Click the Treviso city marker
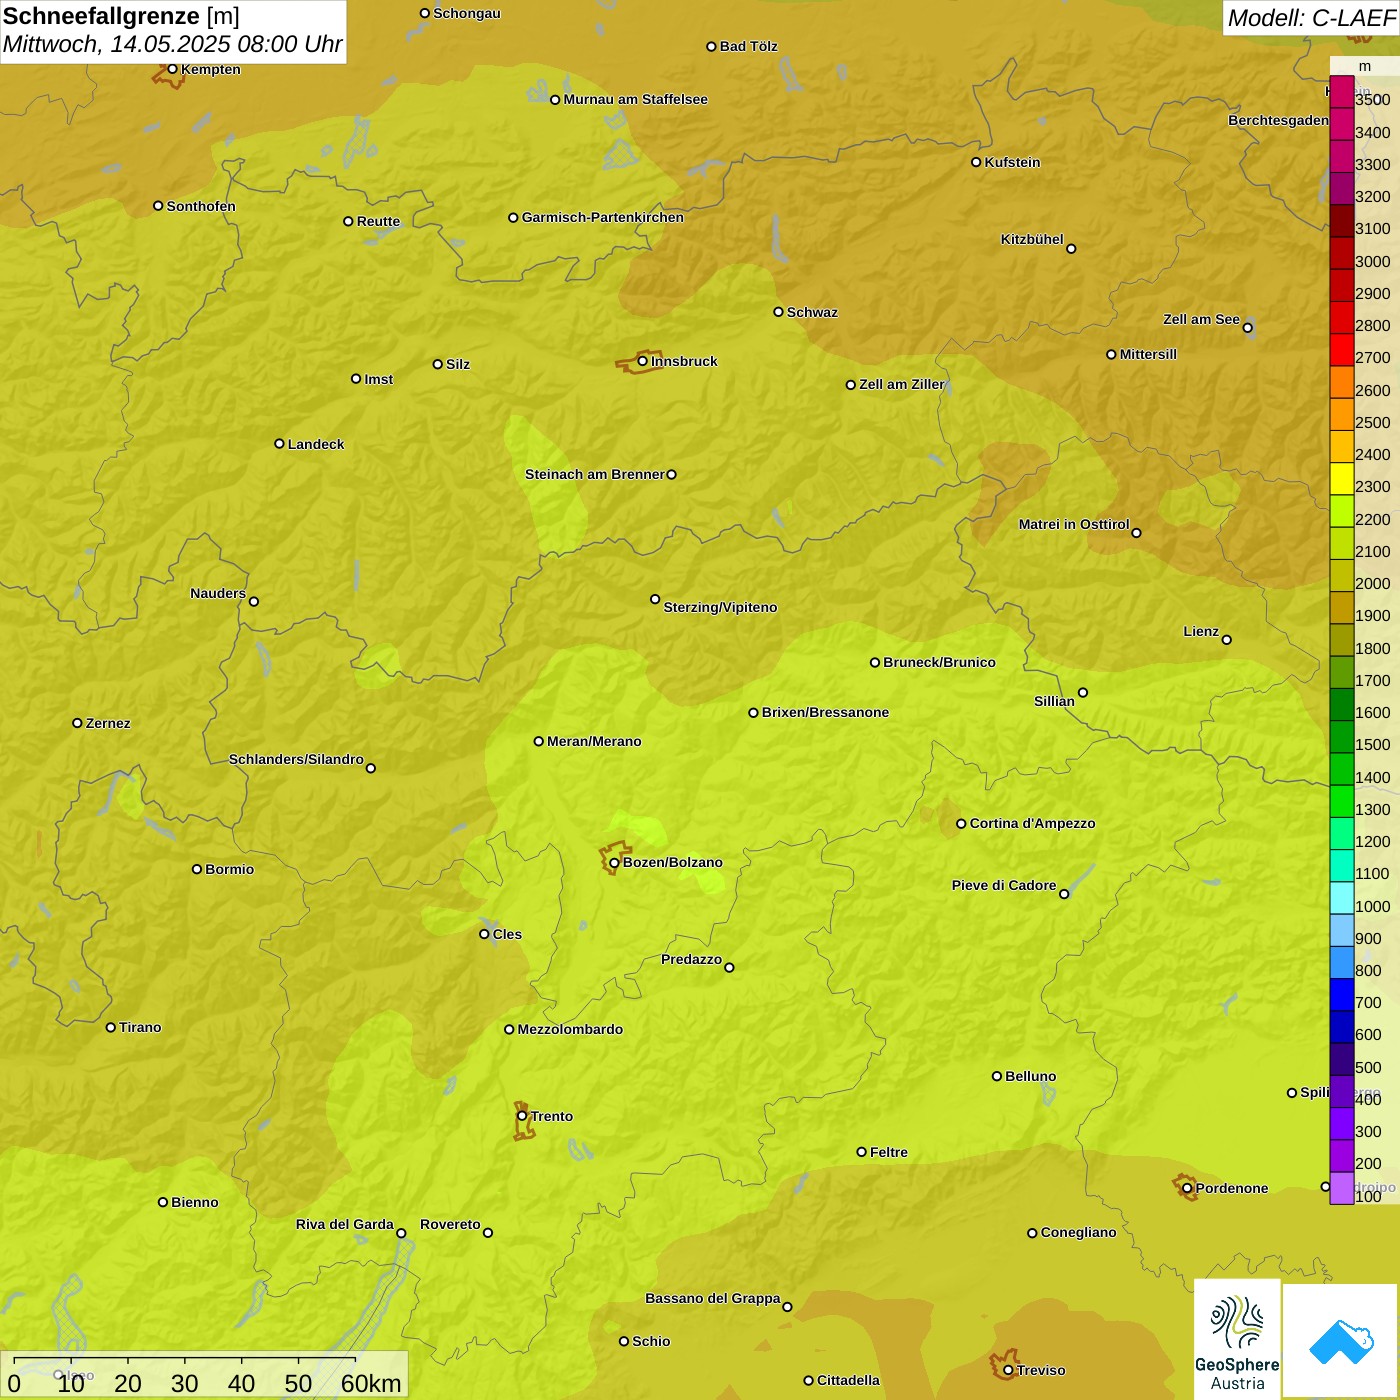 click(x=1008, y=1370)
